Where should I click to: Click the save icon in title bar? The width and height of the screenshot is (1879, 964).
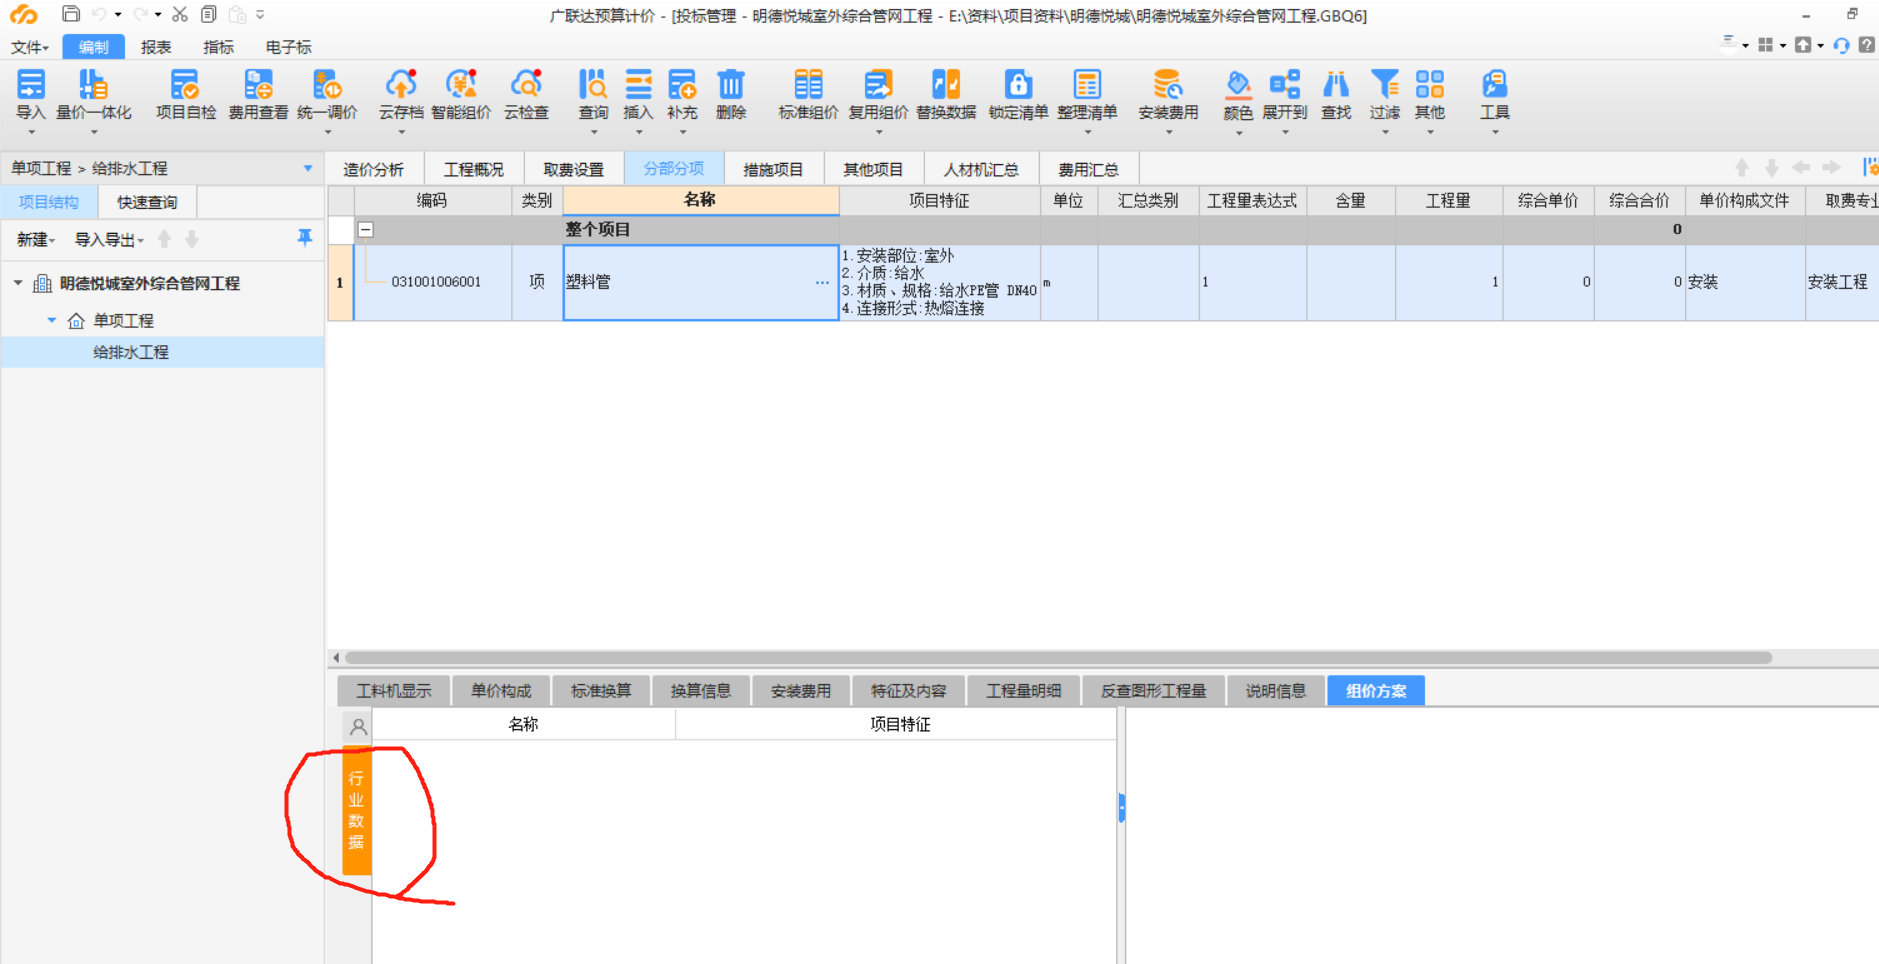[x=71, y=14]
